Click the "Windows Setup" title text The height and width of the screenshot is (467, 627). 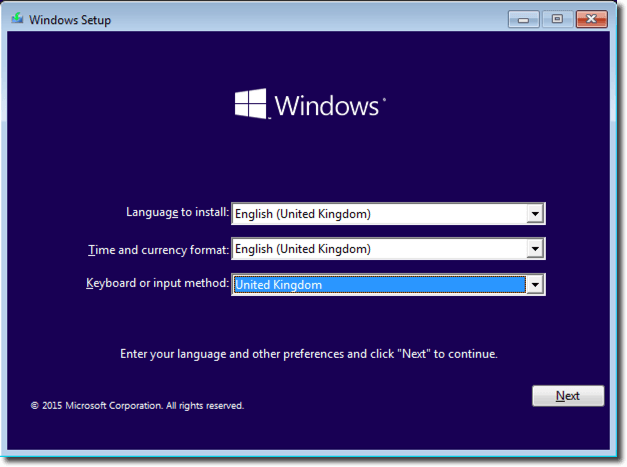tap(70, 20)
